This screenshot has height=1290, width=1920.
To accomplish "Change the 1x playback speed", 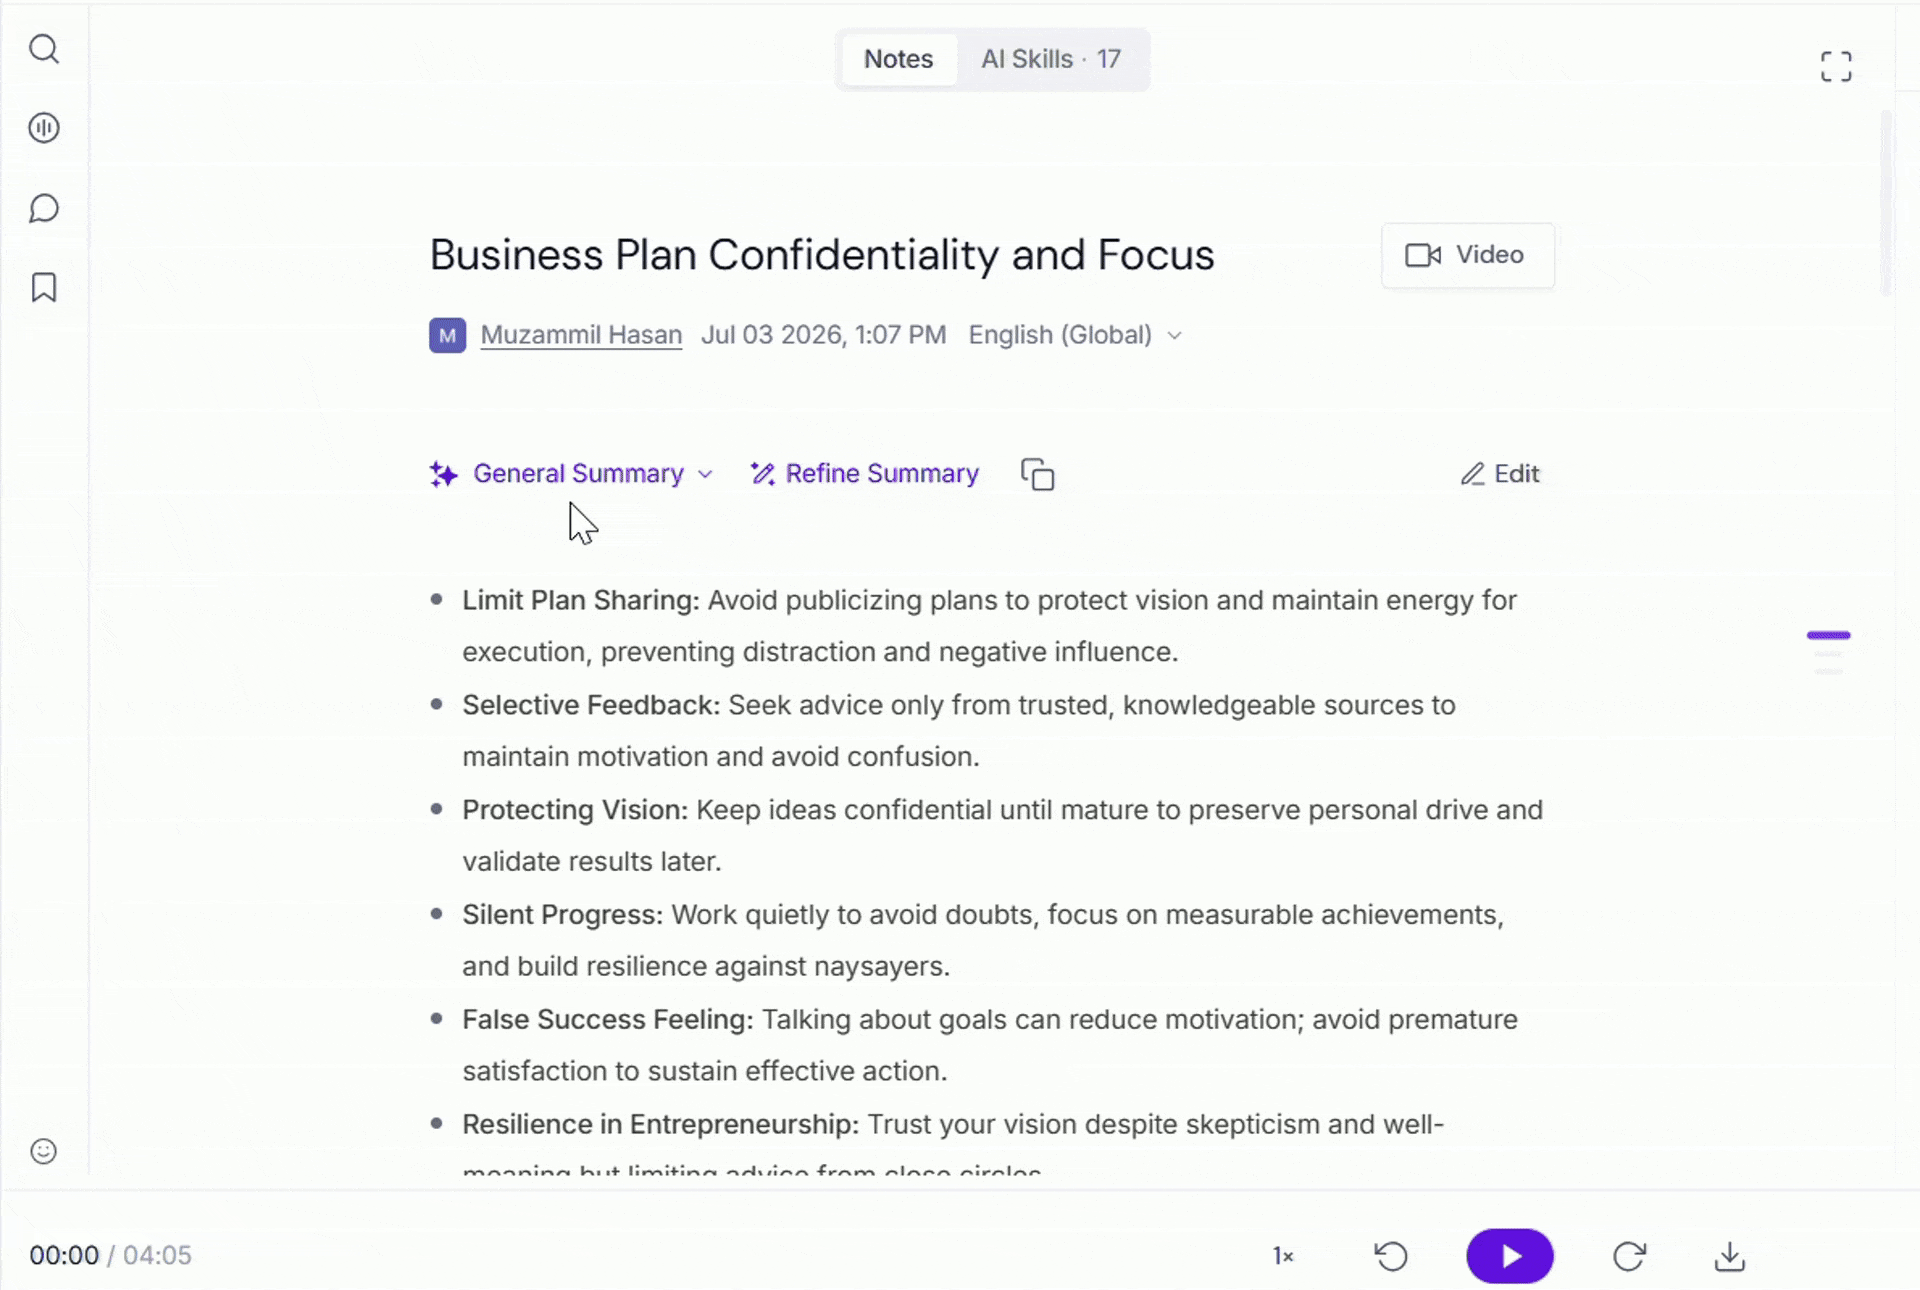I will [1283, 1256].
